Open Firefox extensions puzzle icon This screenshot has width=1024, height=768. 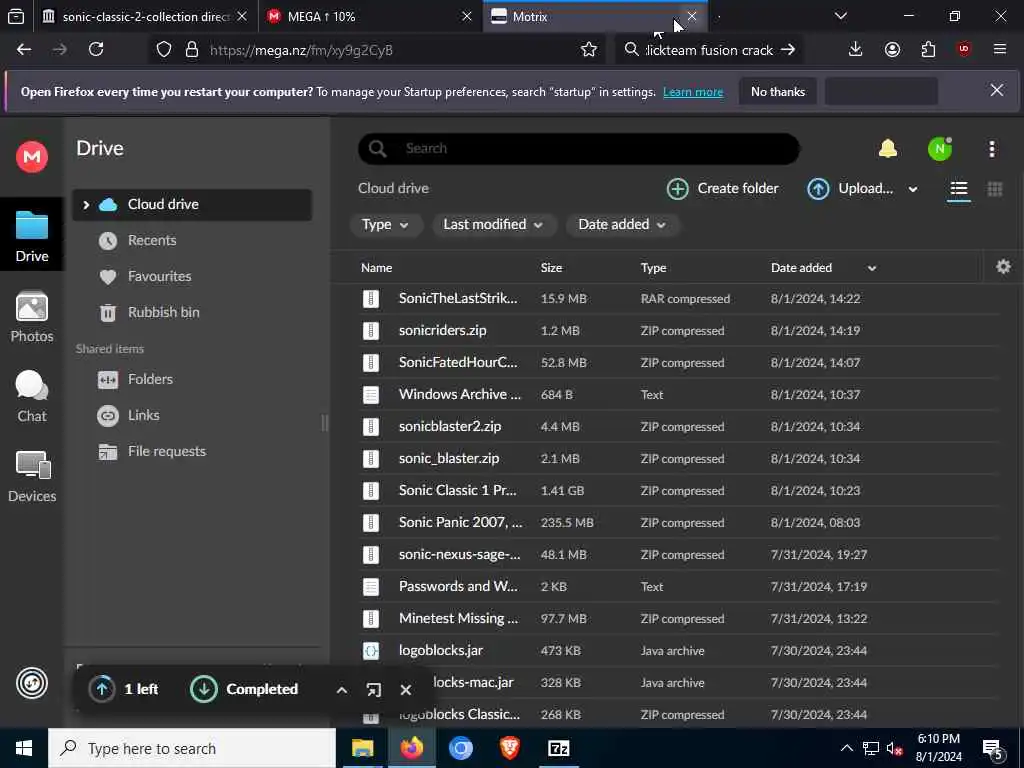coord(928,50)
